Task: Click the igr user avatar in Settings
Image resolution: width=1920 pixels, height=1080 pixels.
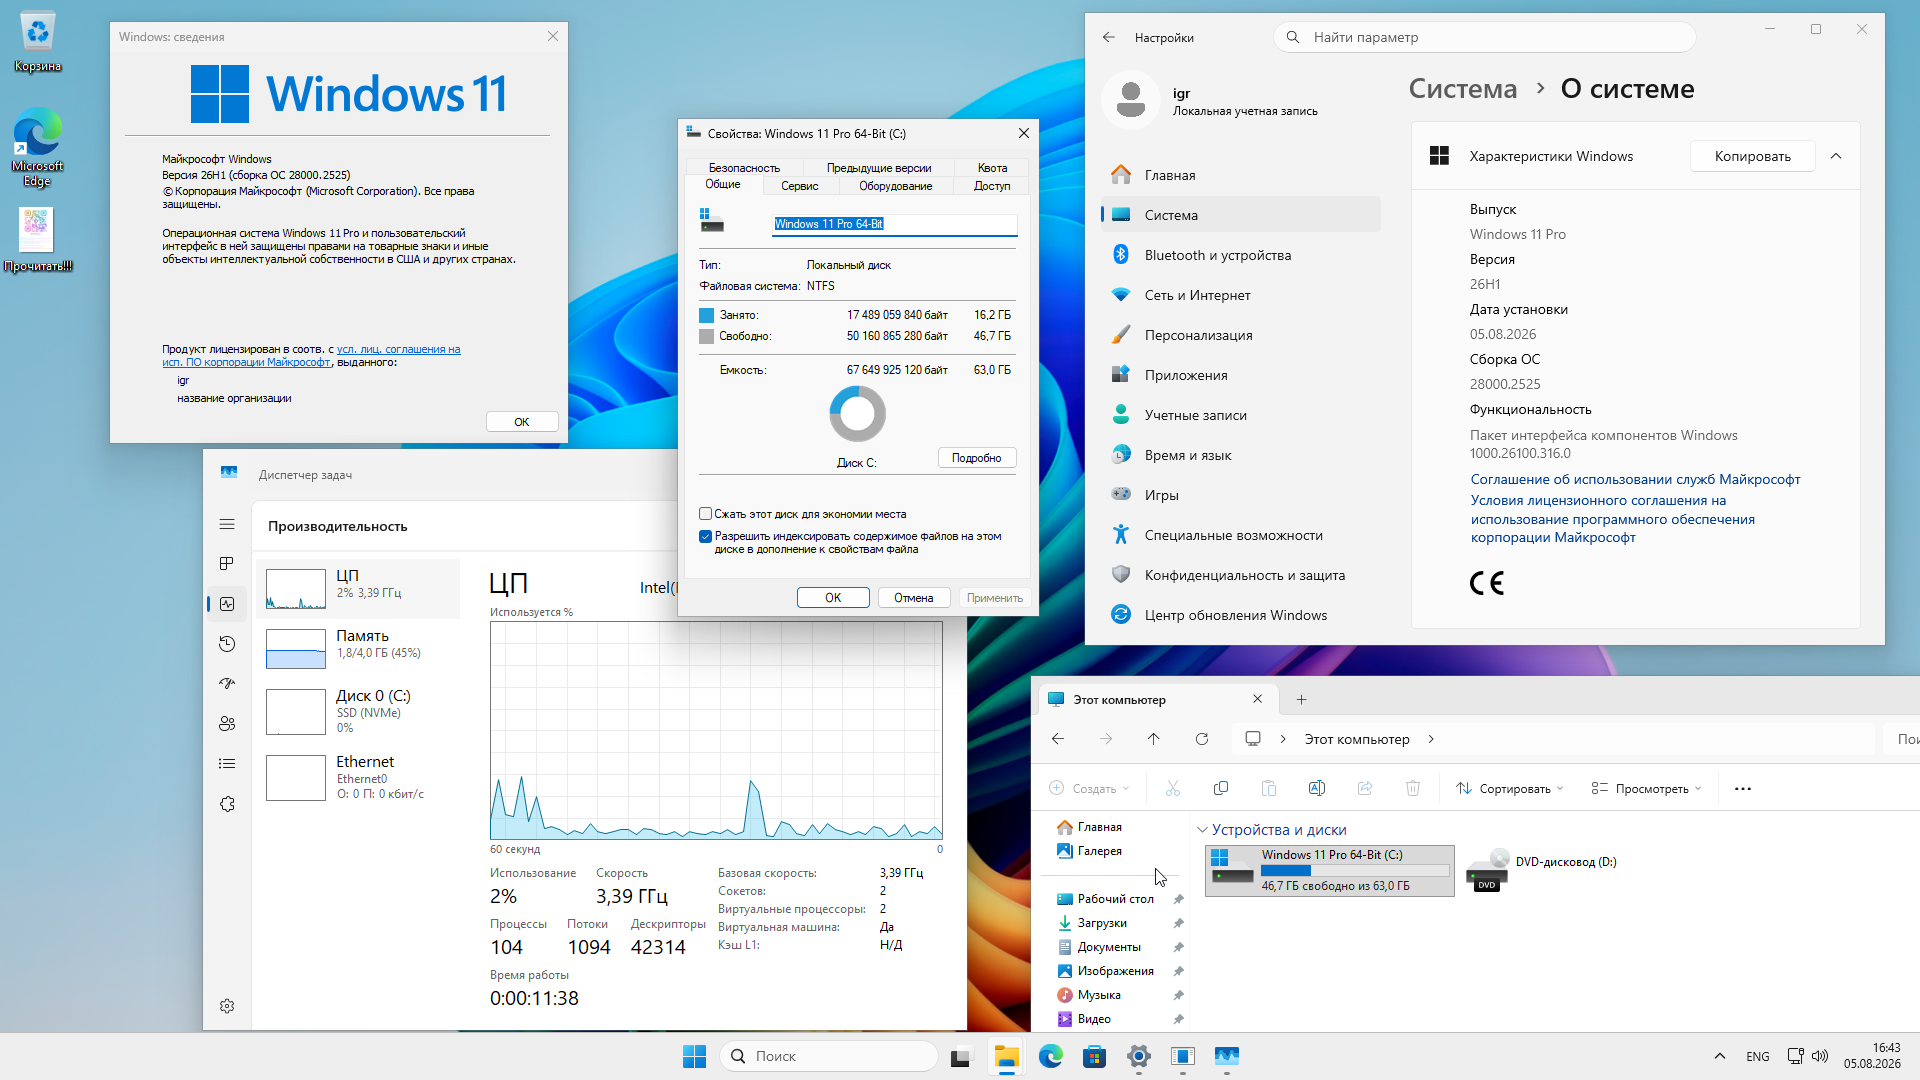Action: [x=1131, y=100]
